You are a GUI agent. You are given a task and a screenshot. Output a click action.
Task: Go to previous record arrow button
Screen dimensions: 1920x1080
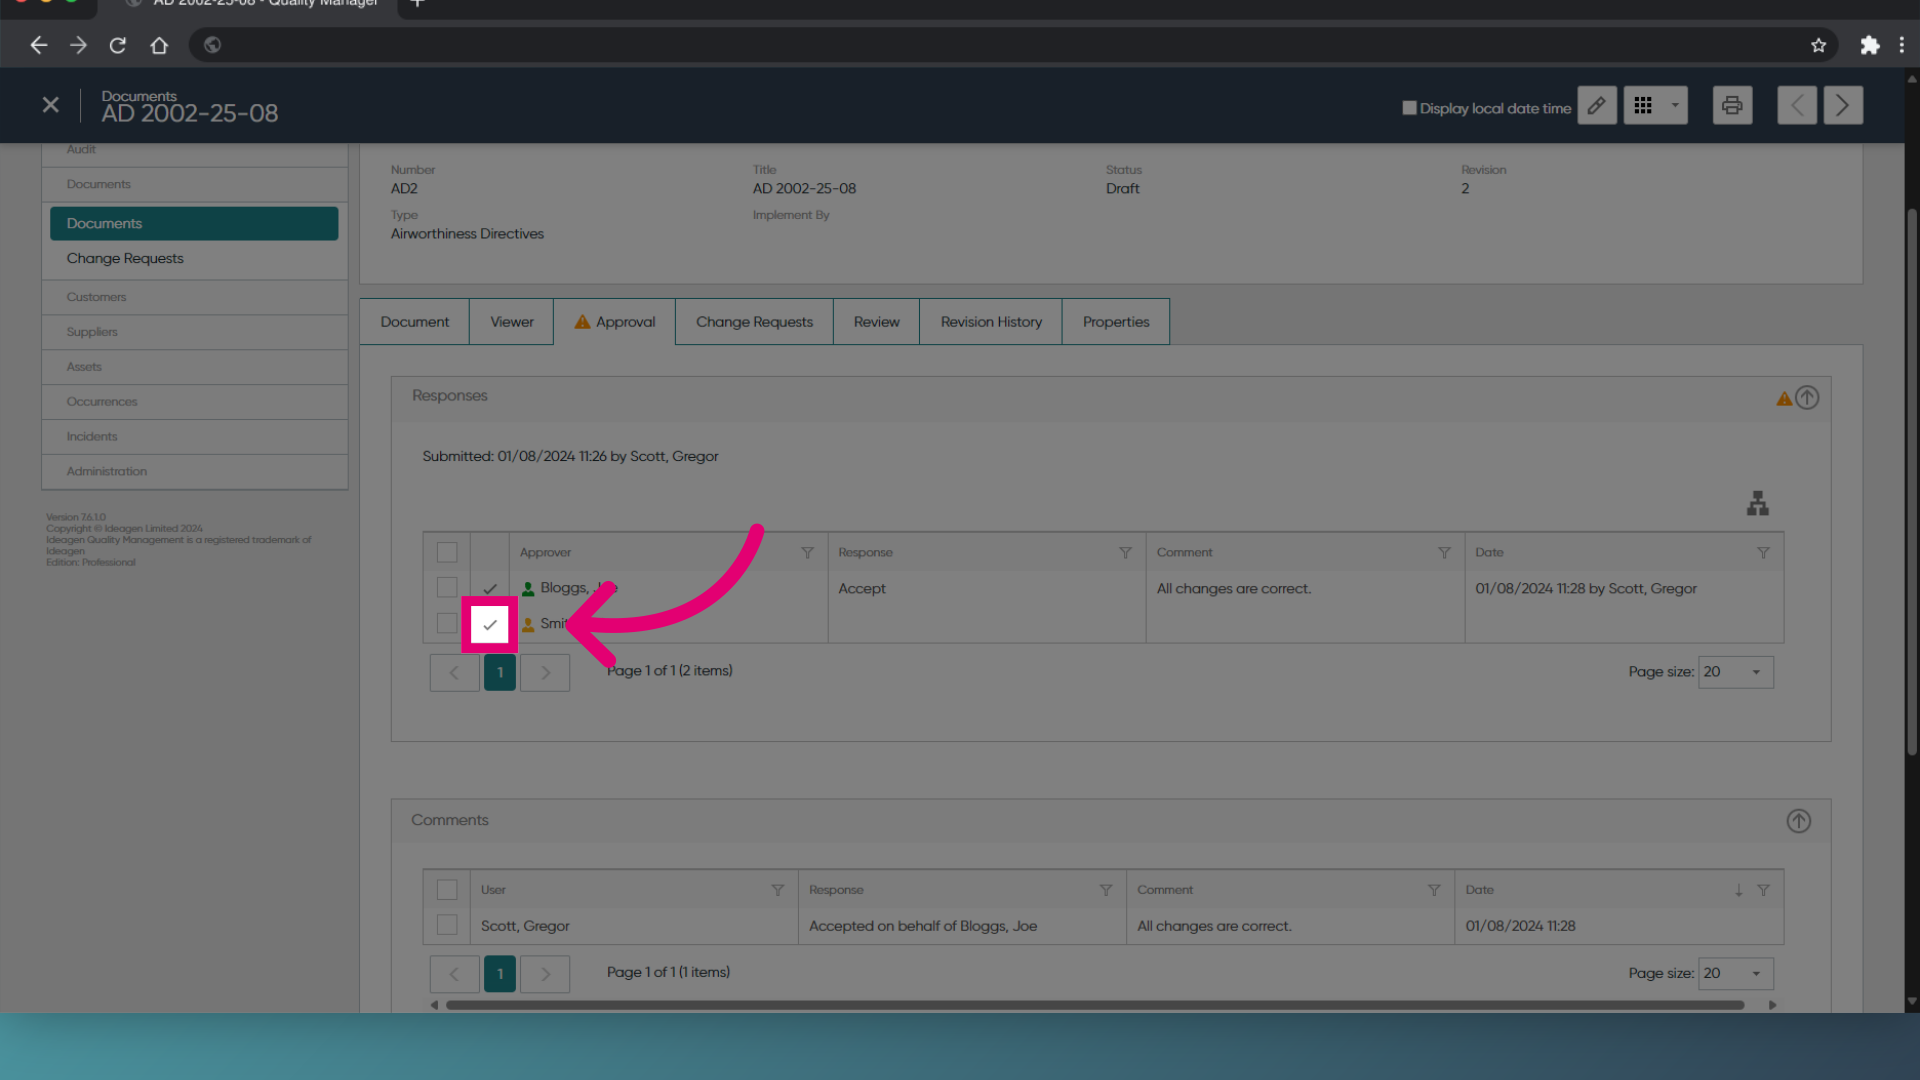[1797, 106]
